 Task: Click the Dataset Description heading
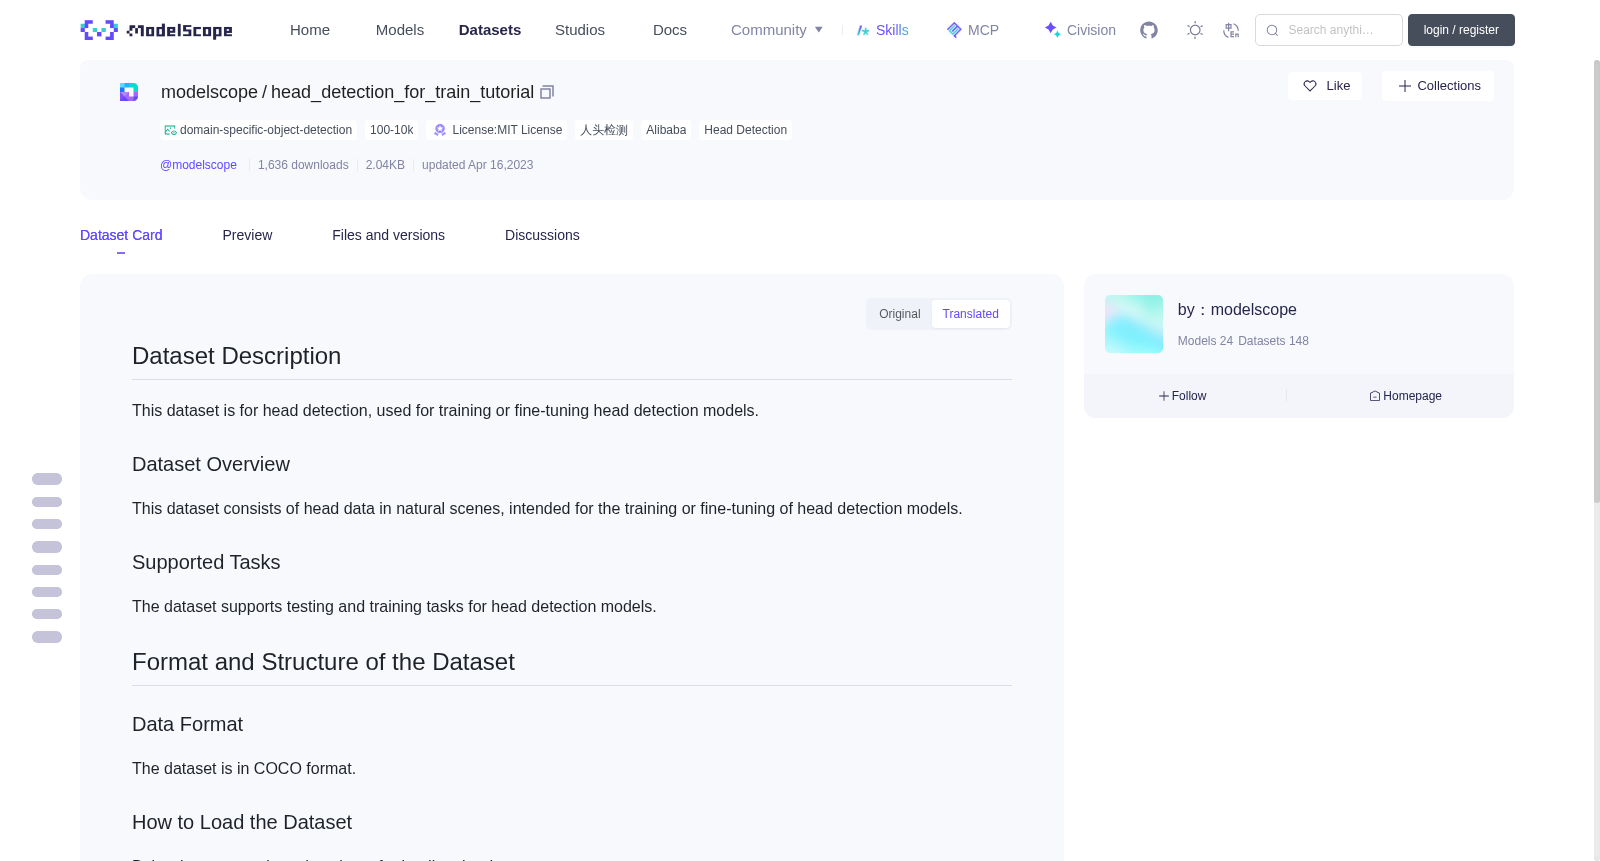pos(236,356)
